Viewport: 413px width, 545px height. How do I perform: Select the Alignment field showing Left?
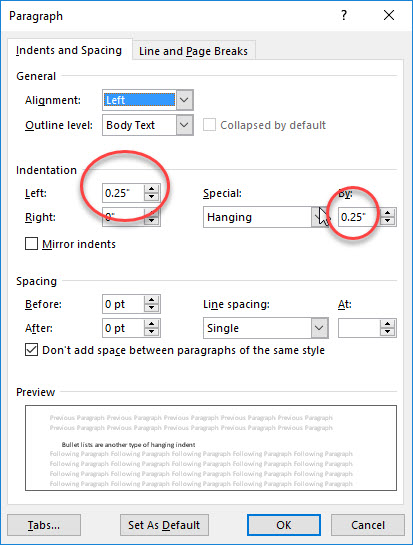tap(139, 100)
